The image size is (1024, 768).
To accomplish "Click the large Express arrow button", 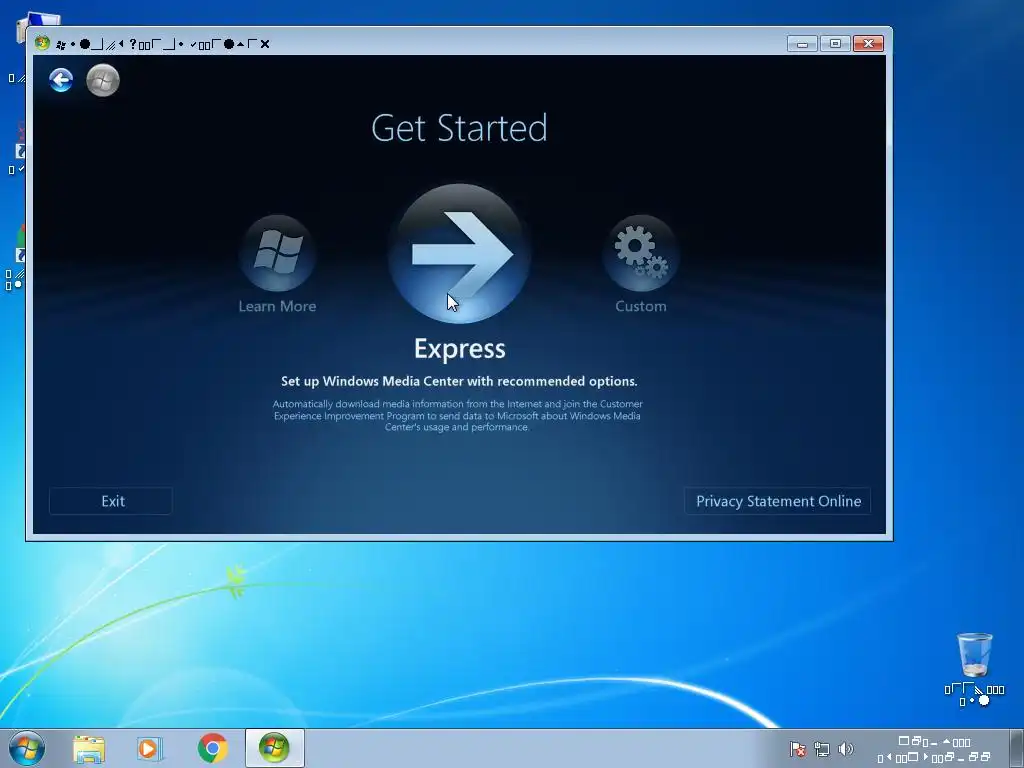I will [460, 253].
